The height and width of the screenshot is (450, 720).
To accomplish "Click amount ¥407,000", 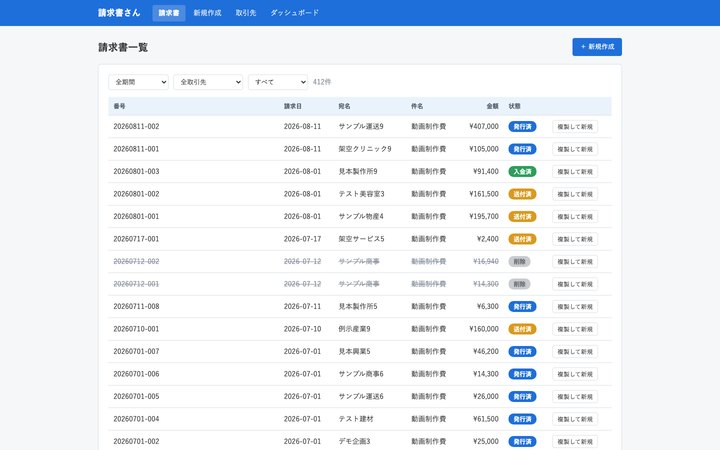I will tap(484, 126).
